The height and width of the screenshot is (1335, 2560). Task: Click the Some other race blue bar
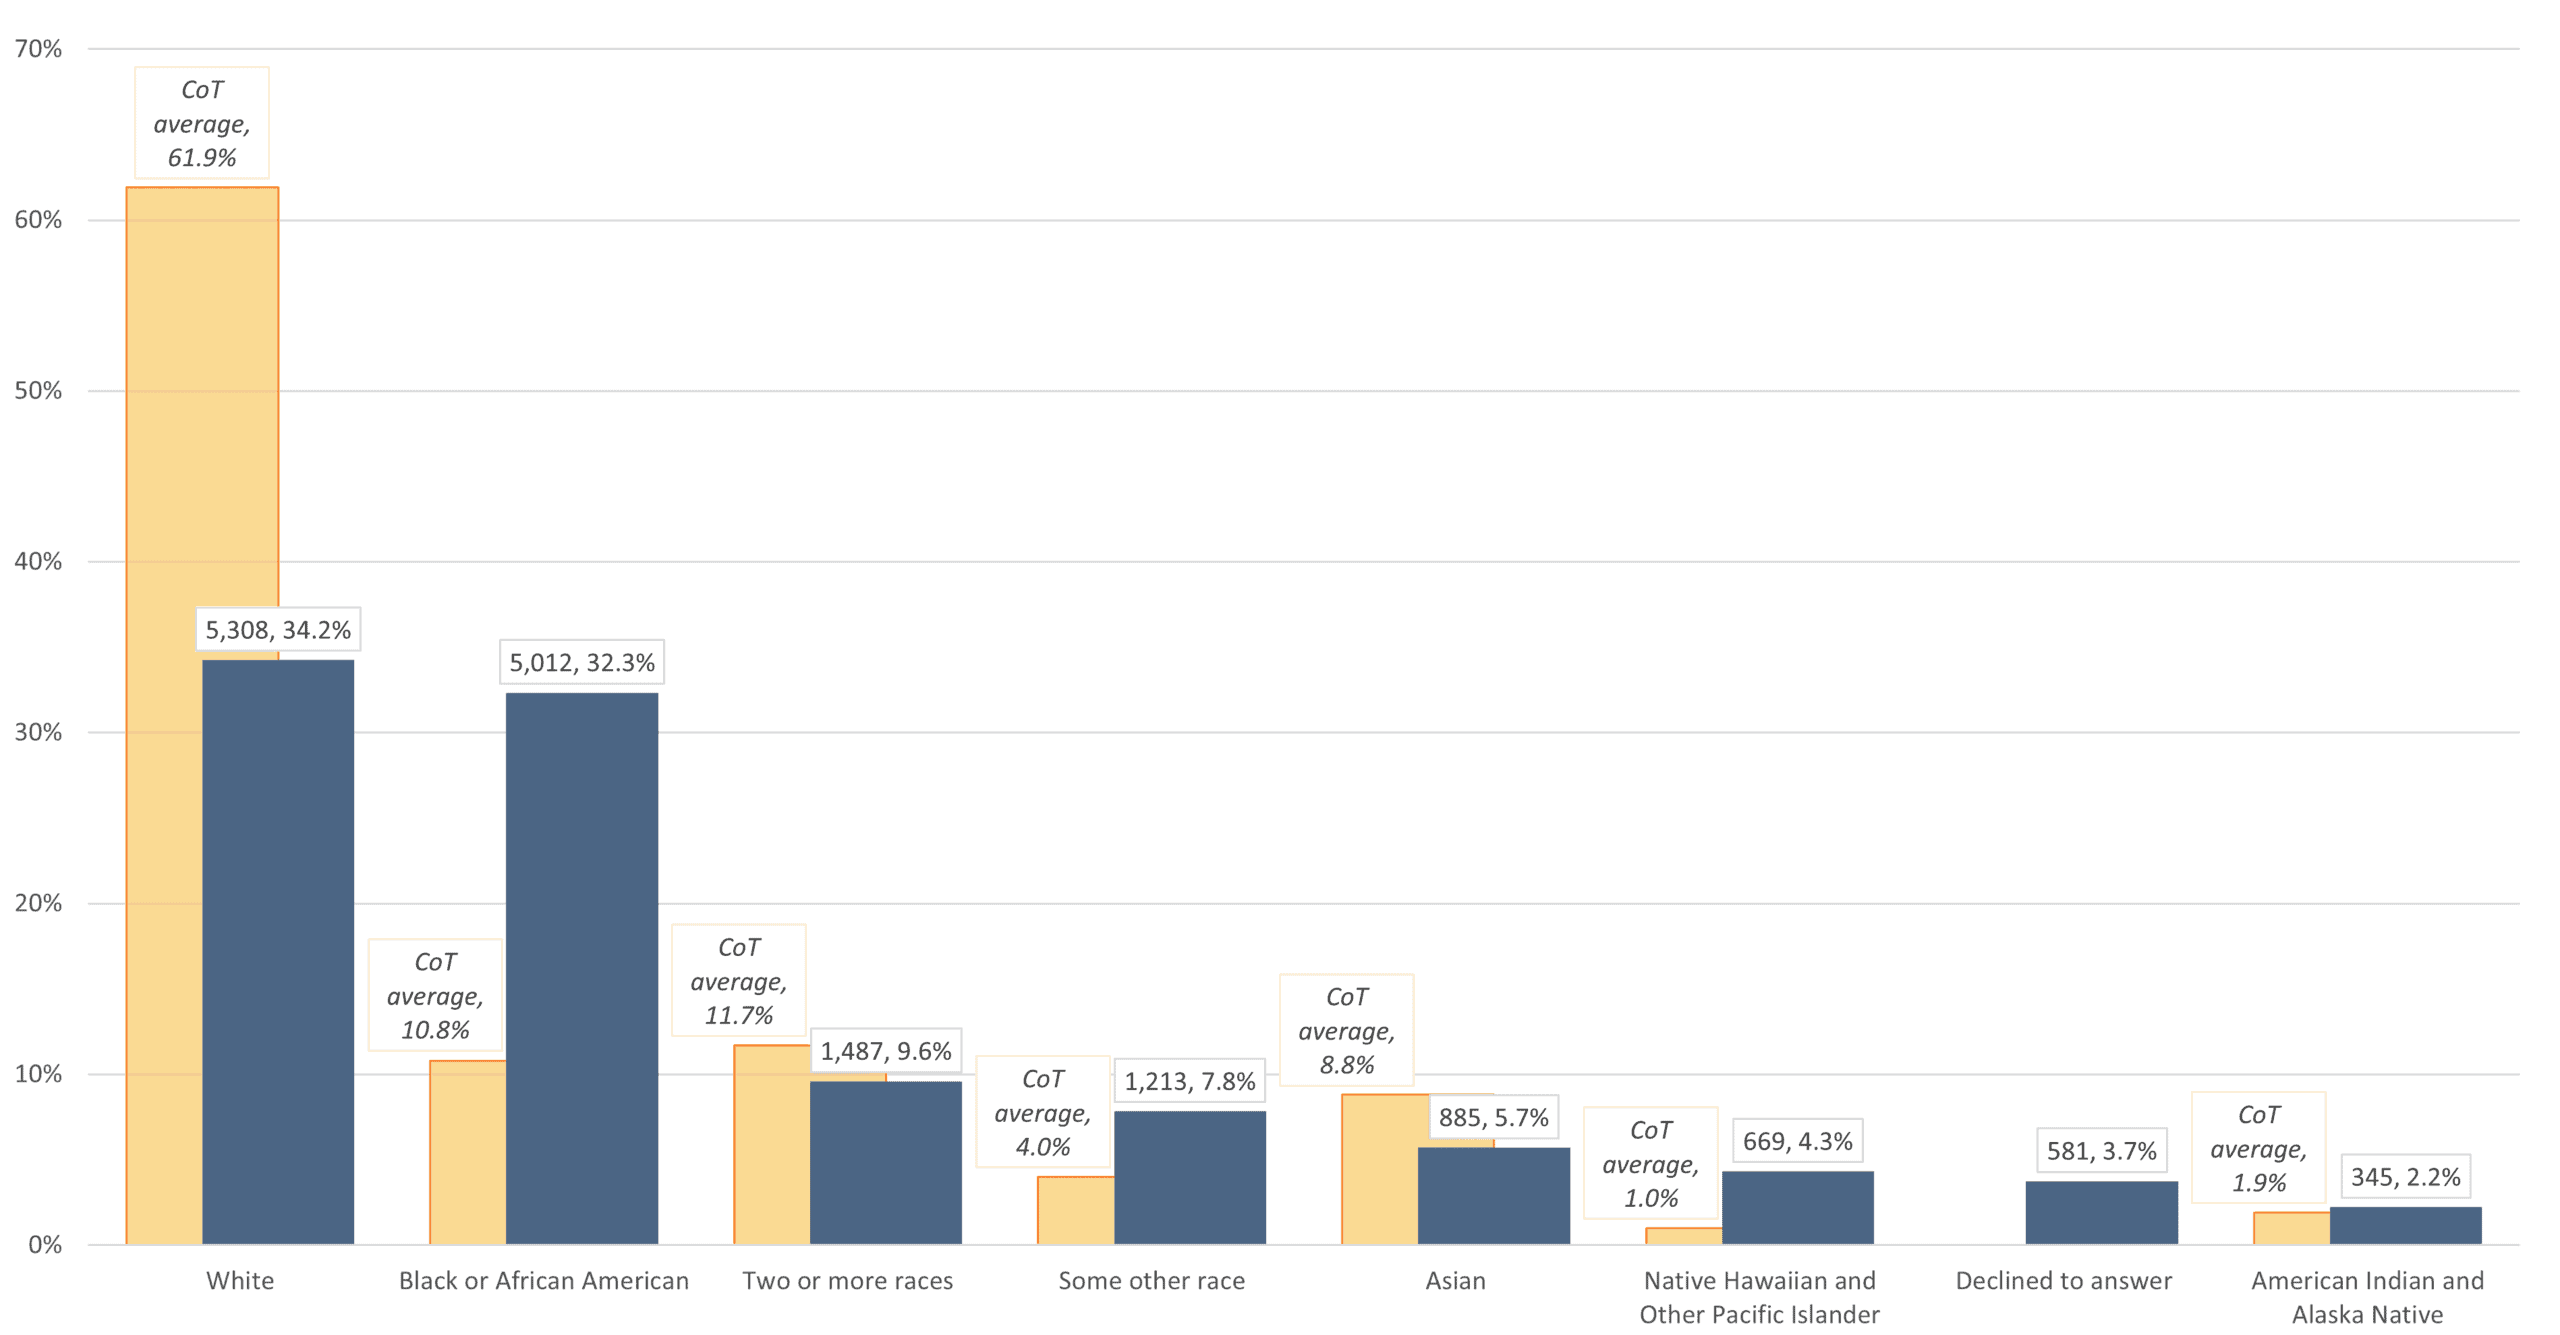point(1190,1177)
